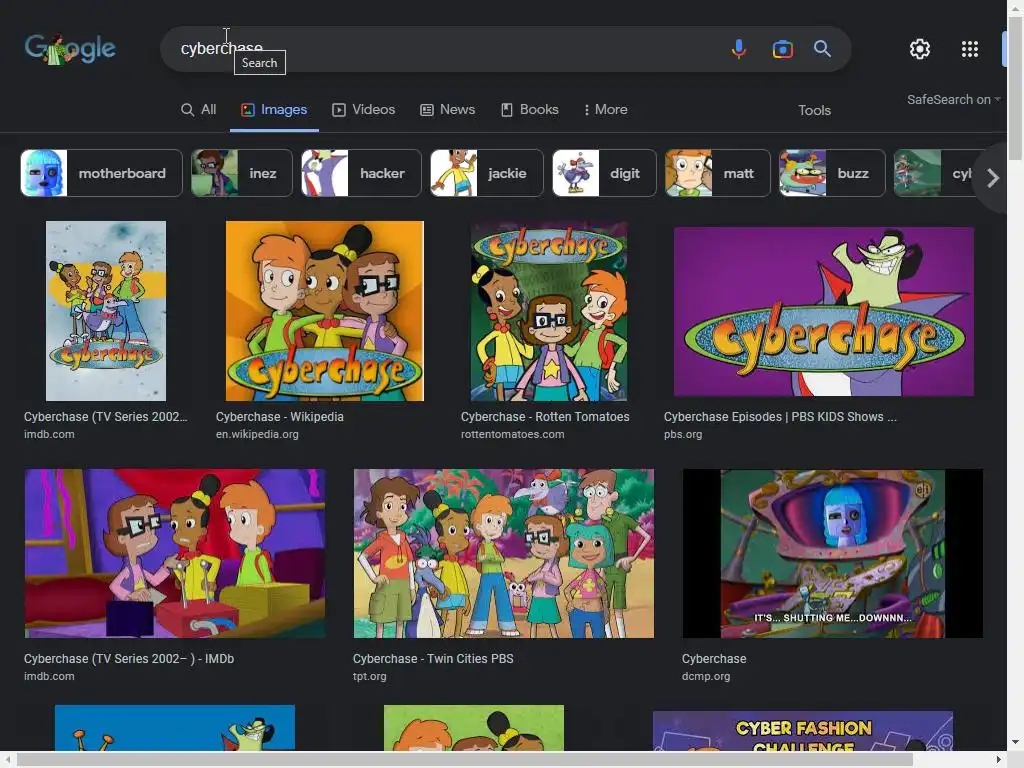Open the Cyber Fashion Challenge thumbnail

click(803, 731)
